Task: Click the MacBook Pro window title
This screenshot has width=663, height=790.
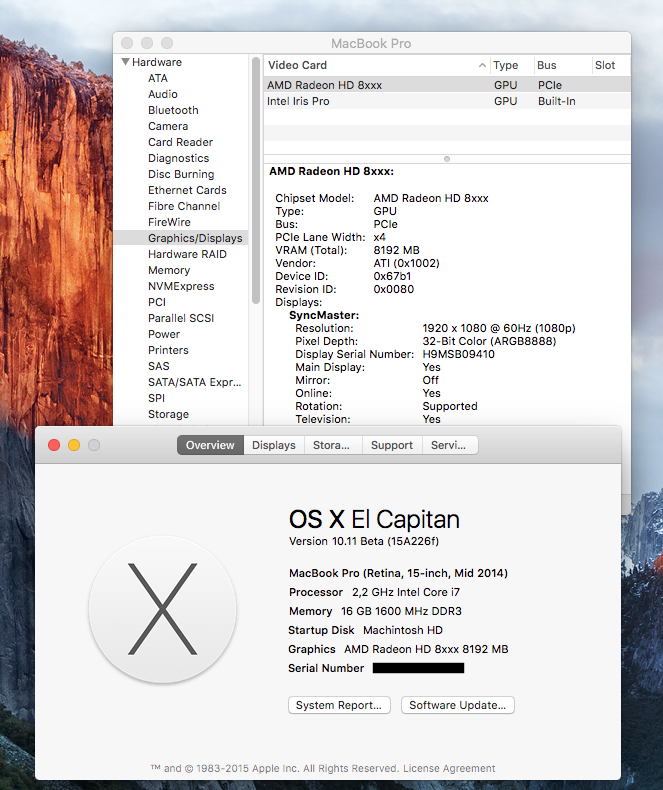Action: (x=371, y=44)
